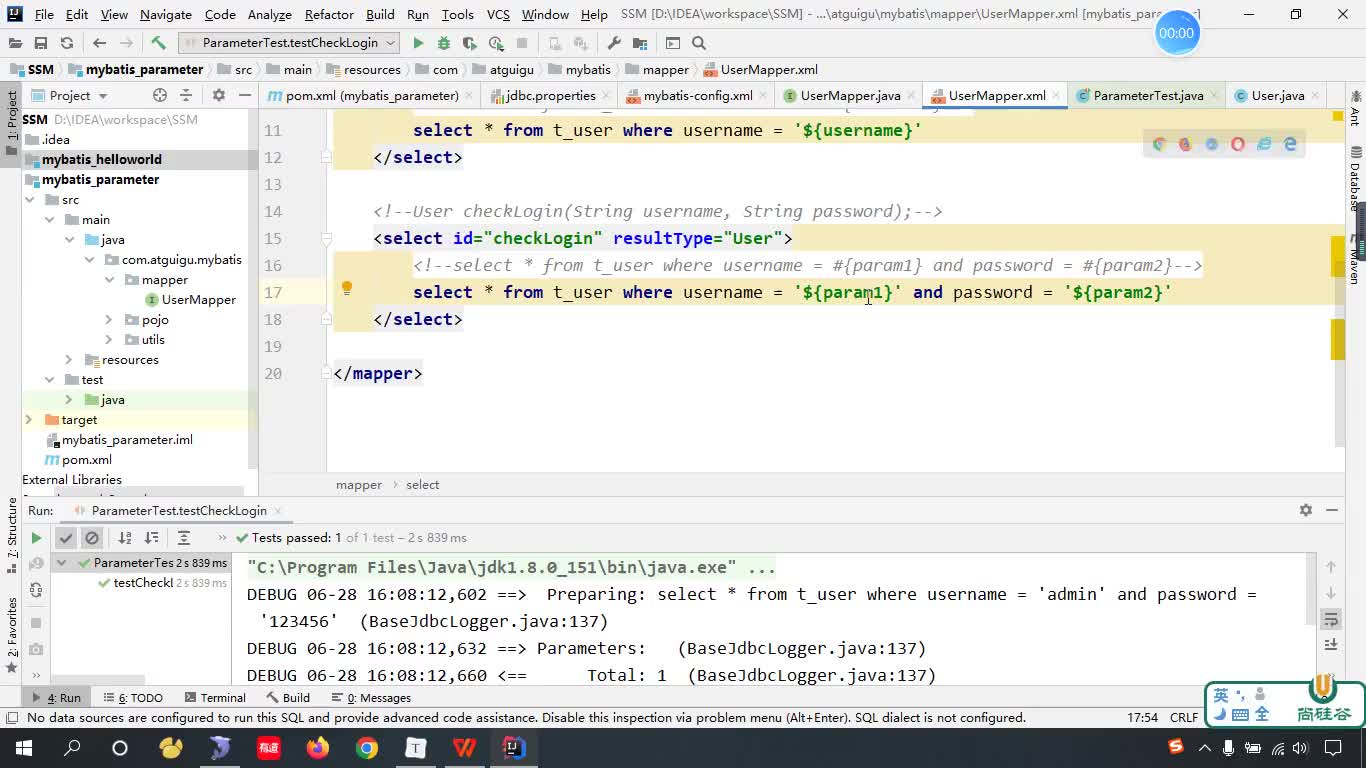Rerun tests with the green play icon in Run panel
The width and height of the screenshot is (1366, 768).
[36, 538]
